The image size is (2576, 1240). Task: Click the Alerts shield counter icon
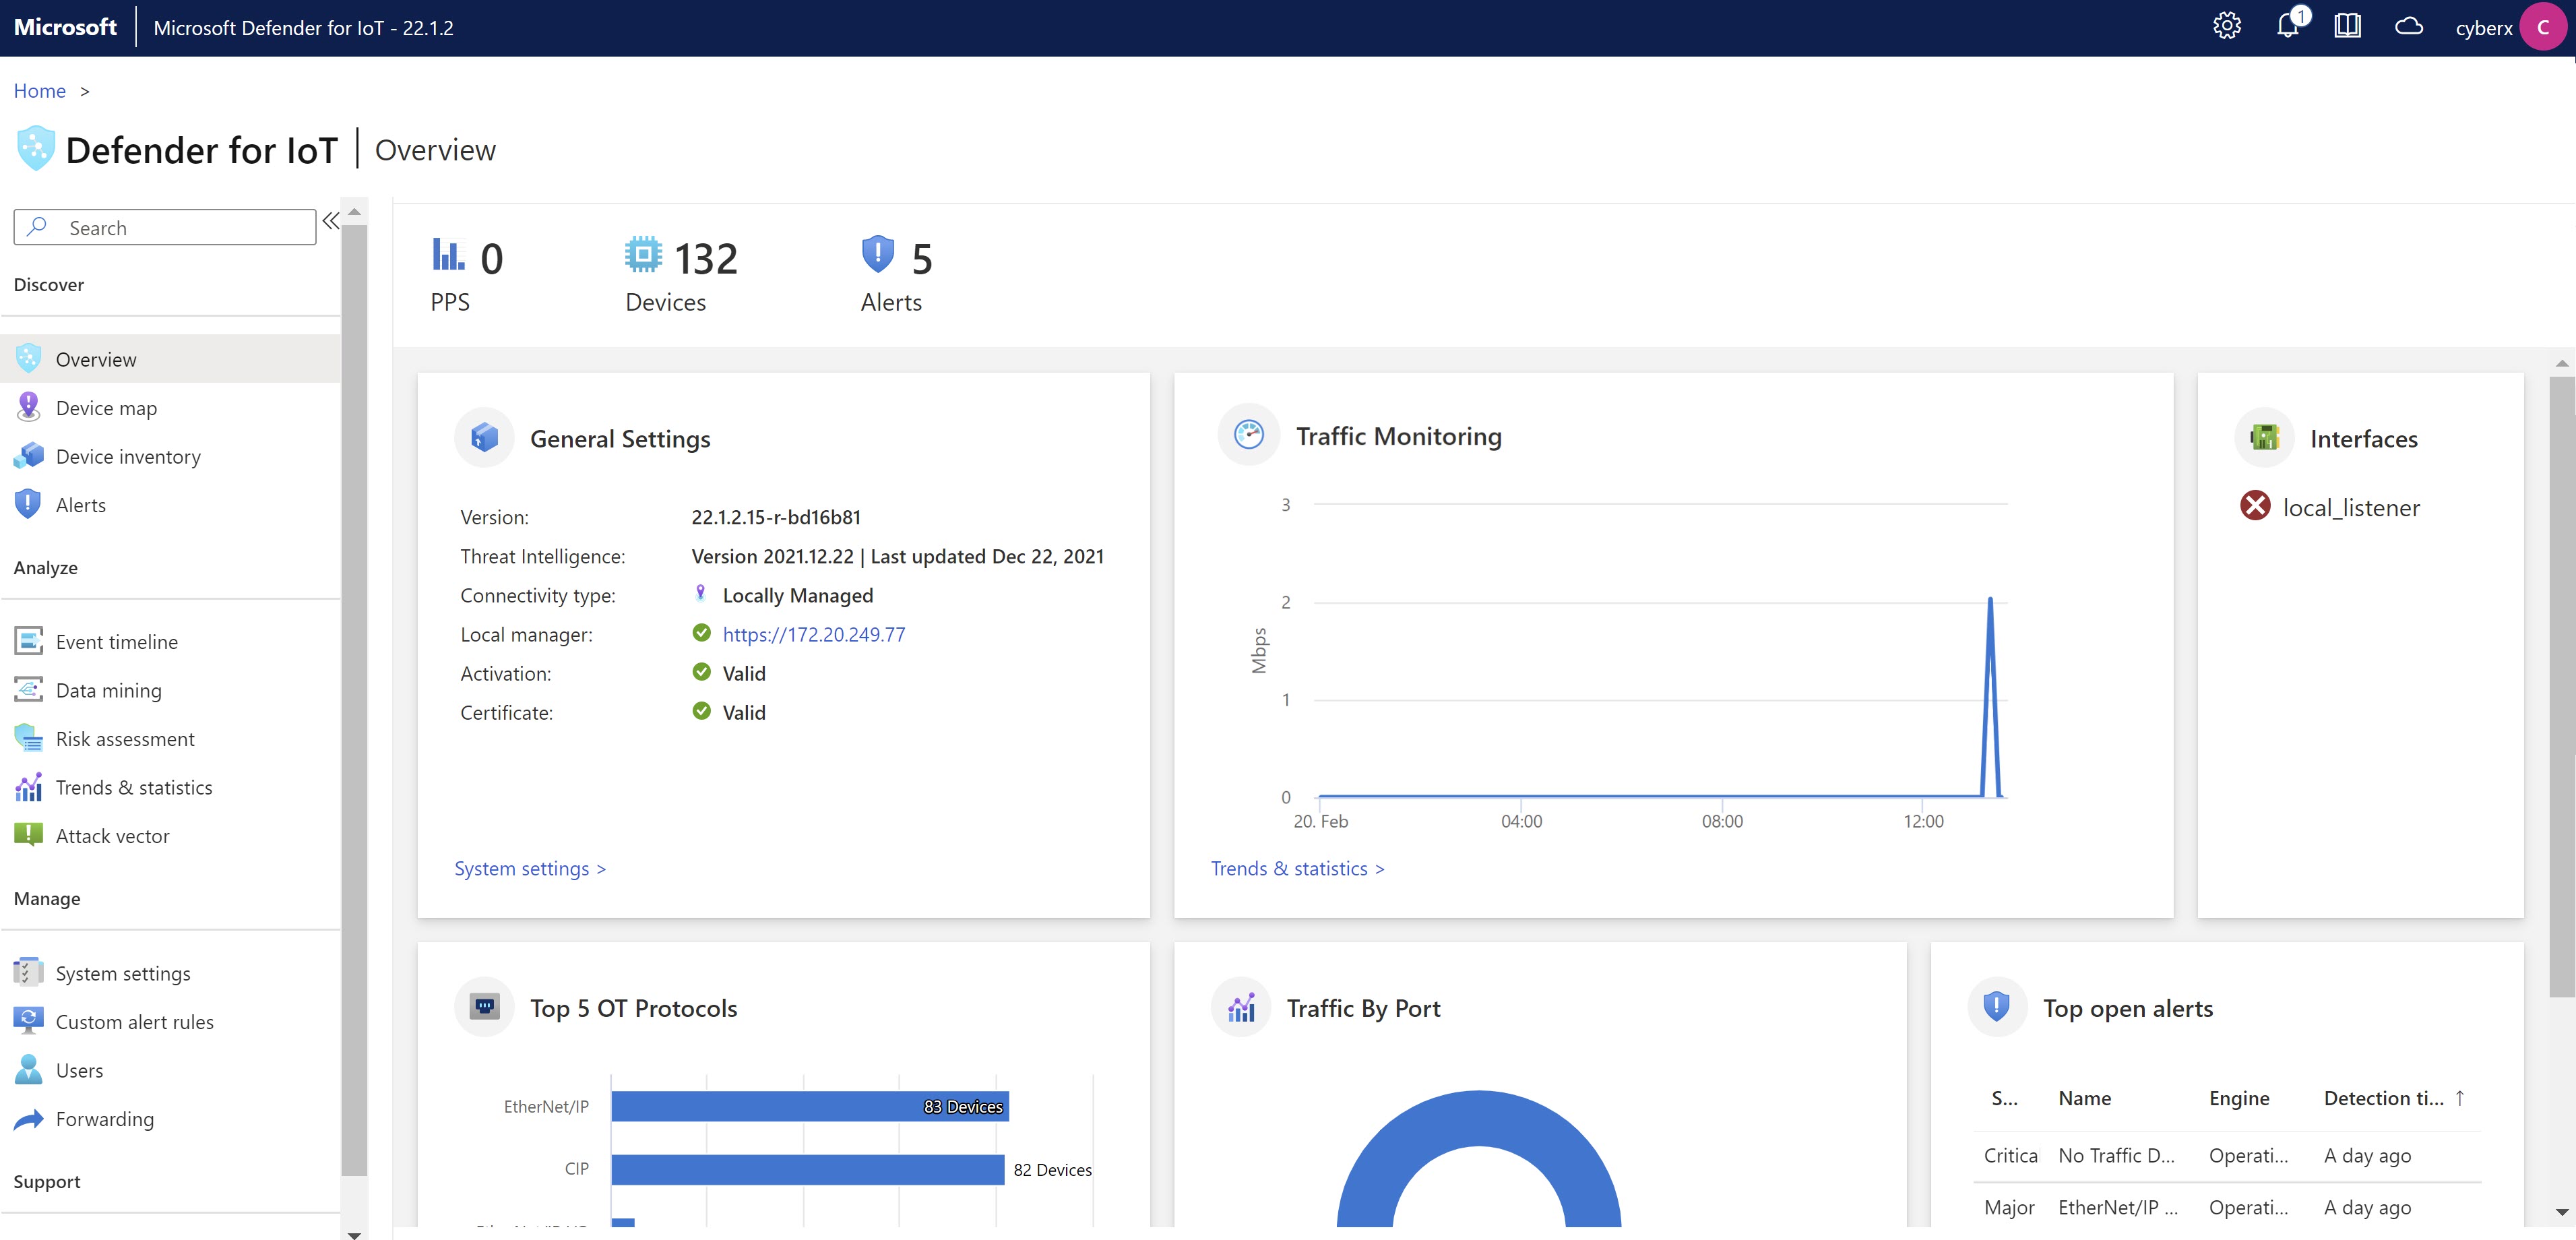pyautogui.click(x=877, y=254)
